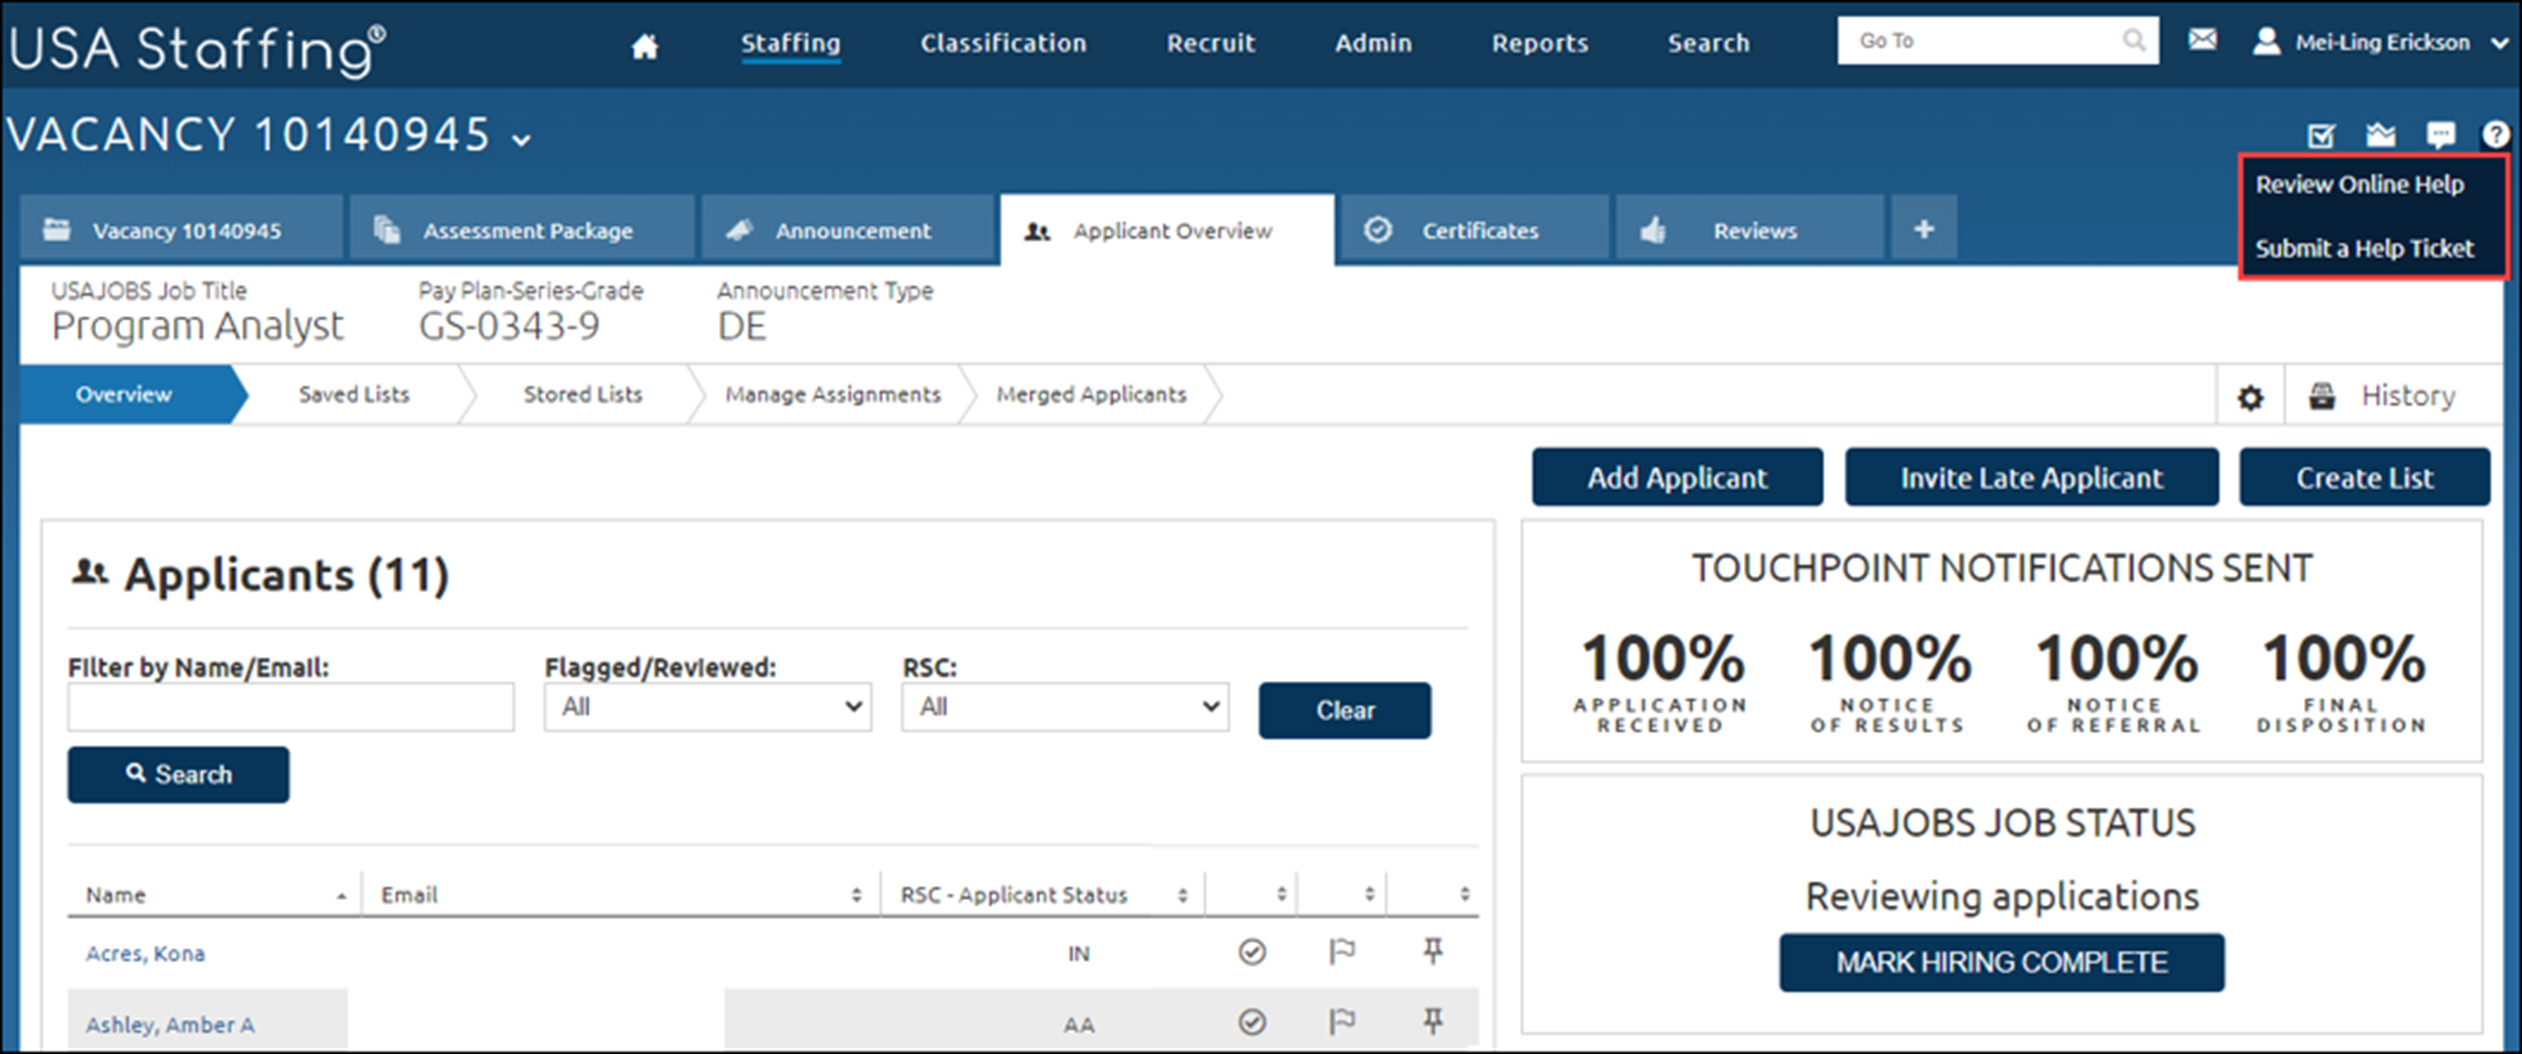Open the Classification menu
The height and width of the screenshot is (1054, 2522).
(x=1003, y=43)
